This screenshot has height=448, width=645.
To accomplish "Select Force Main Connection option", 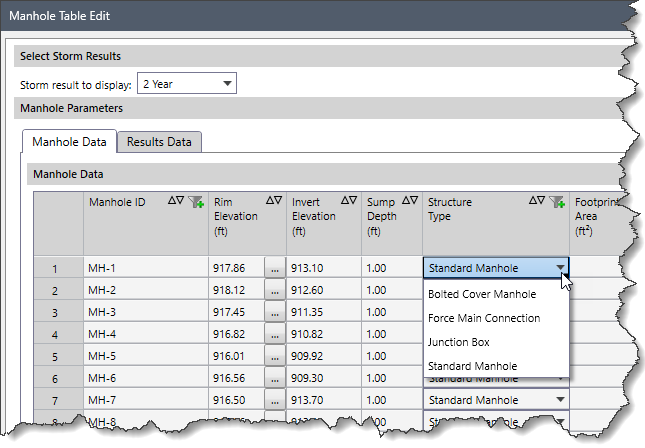I will 484,318.
